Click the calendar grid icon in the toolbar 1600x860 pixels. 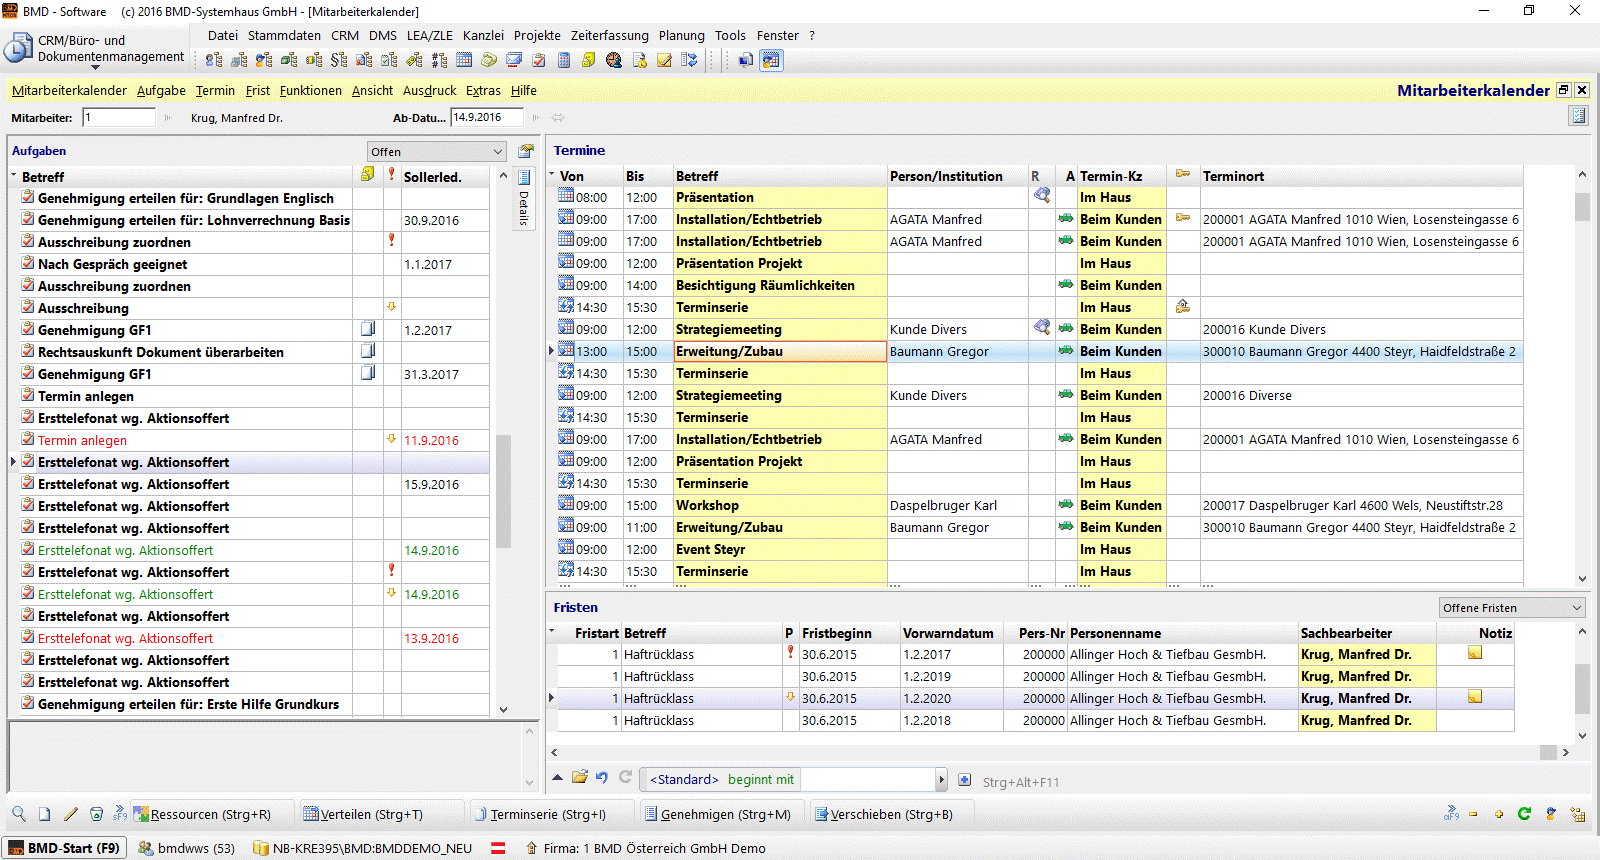click(464, 60)
